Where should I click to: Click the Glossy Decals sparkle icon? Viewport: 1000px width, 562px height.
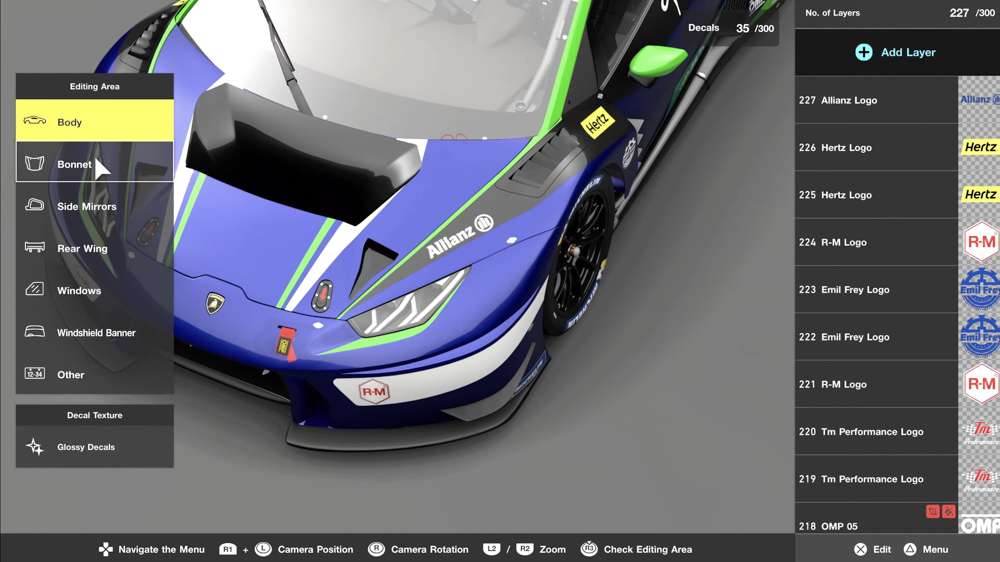click(34, 447)
